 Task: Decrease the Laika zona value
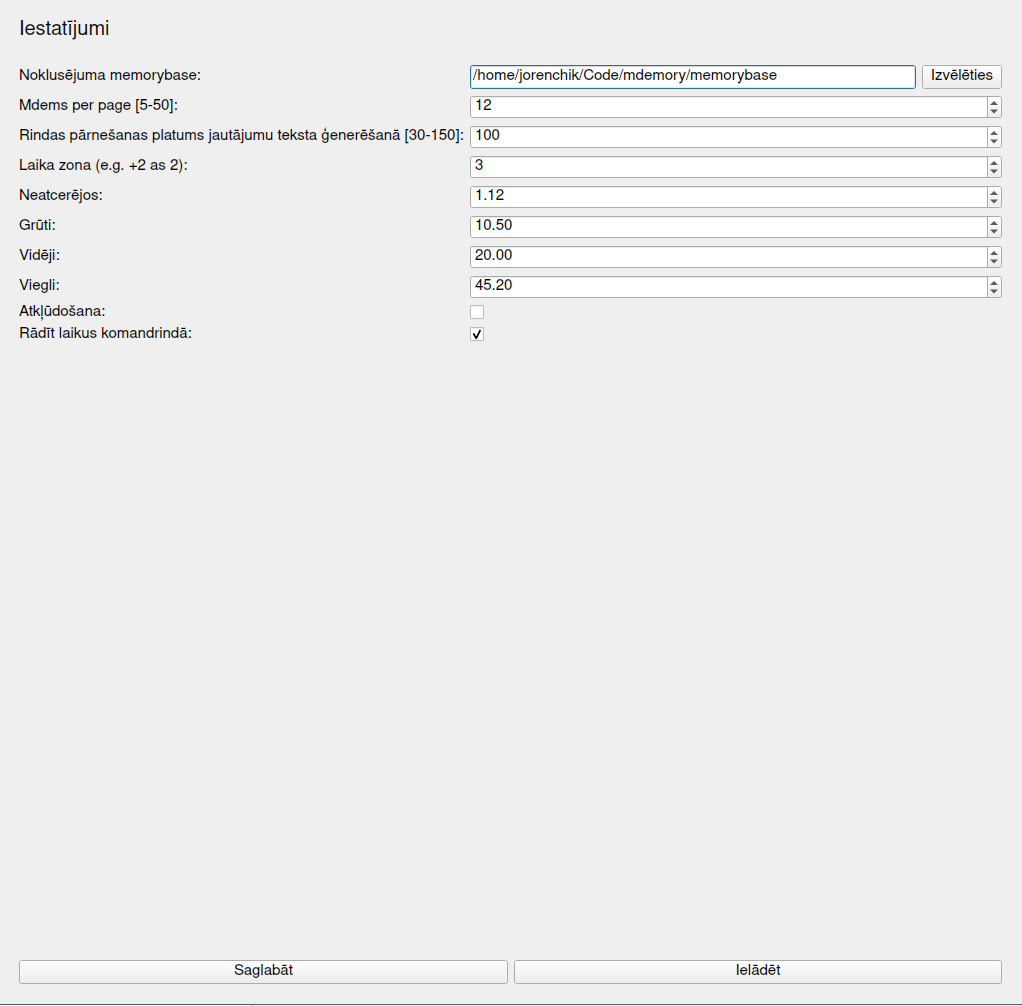[993, 172]
